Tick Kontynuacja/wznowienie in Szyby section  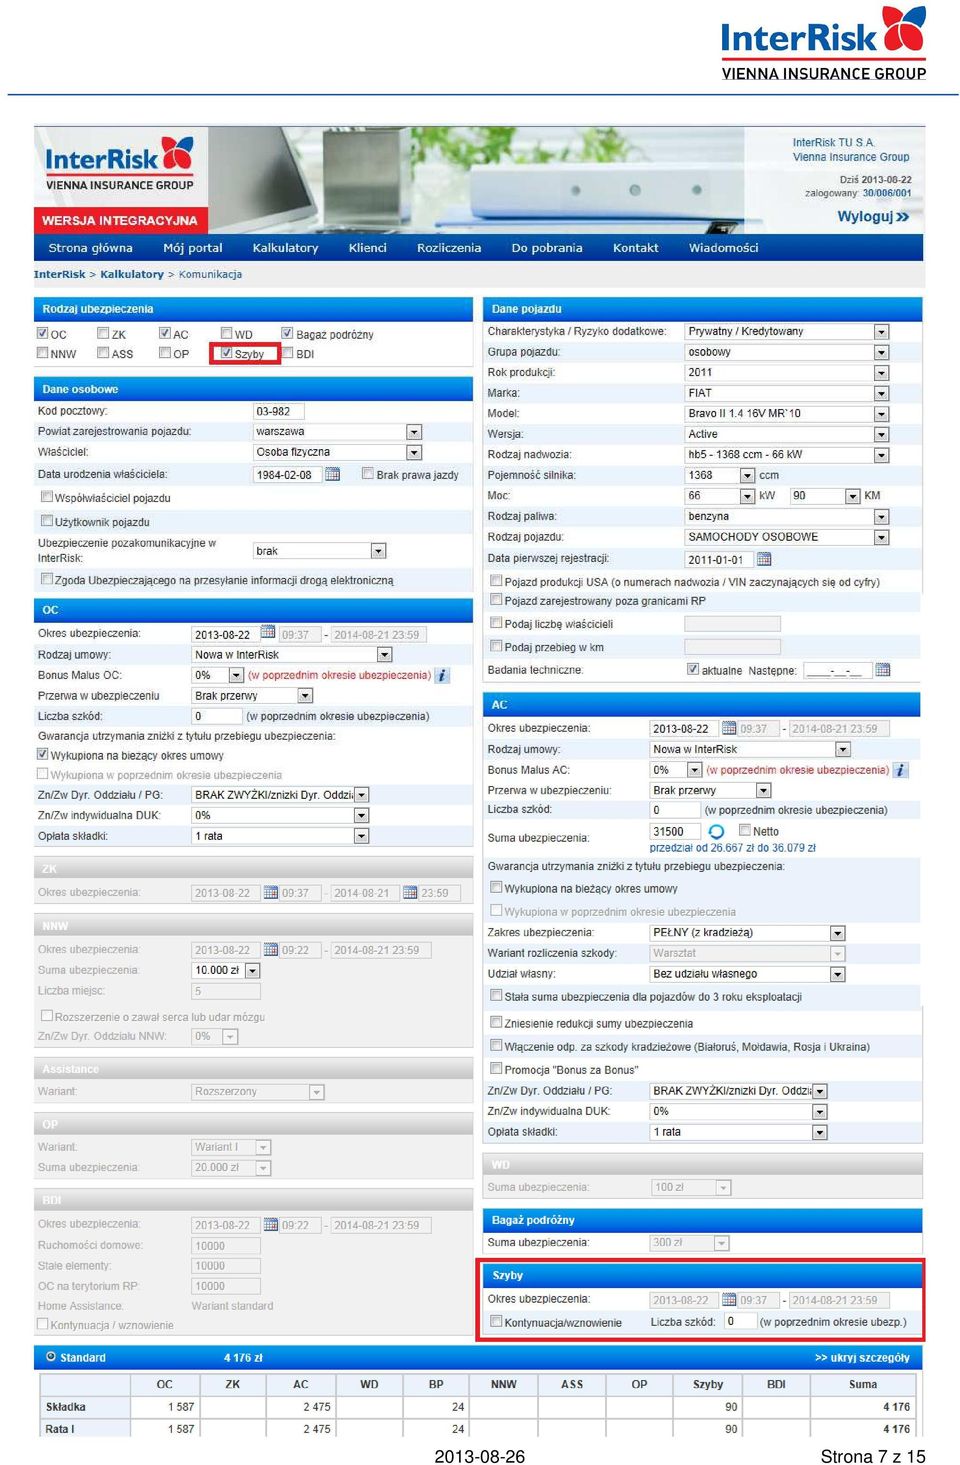(496, 1321)
